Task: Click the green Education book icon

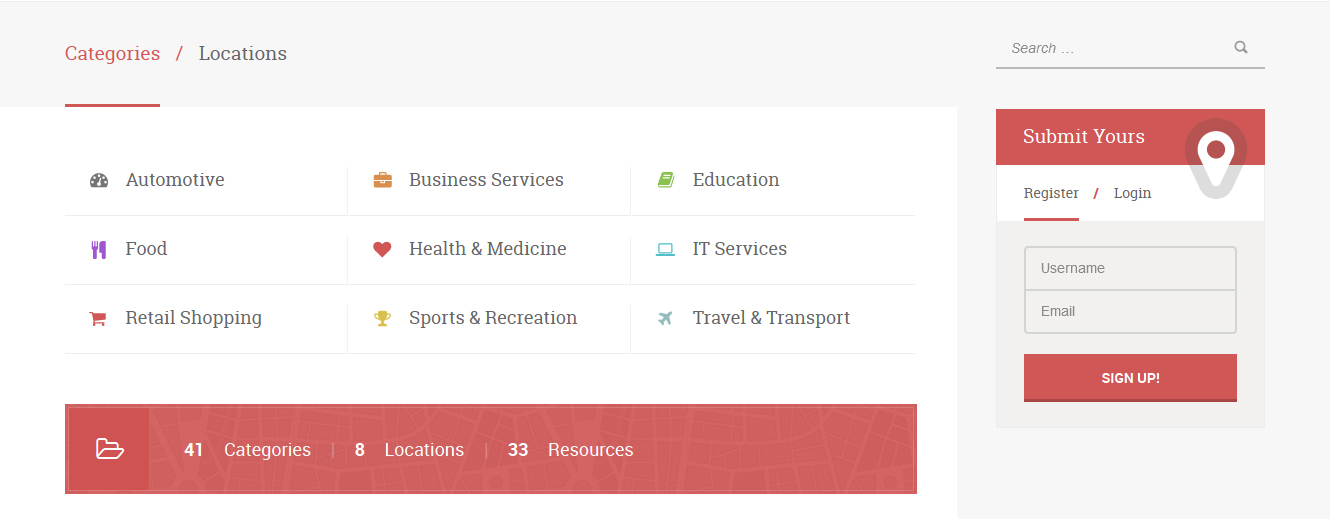Action: tap(666, 180)
